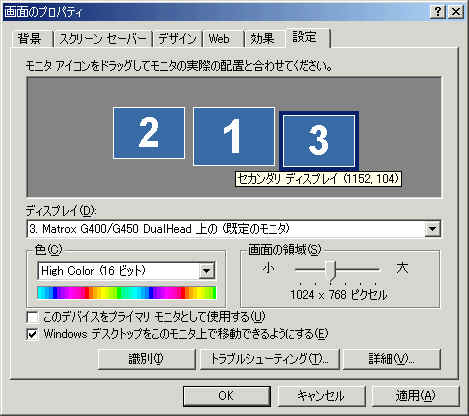Open the ディスプレイ dropdown arrow
The height and width of the screenshot is (416, 469).
432,229
